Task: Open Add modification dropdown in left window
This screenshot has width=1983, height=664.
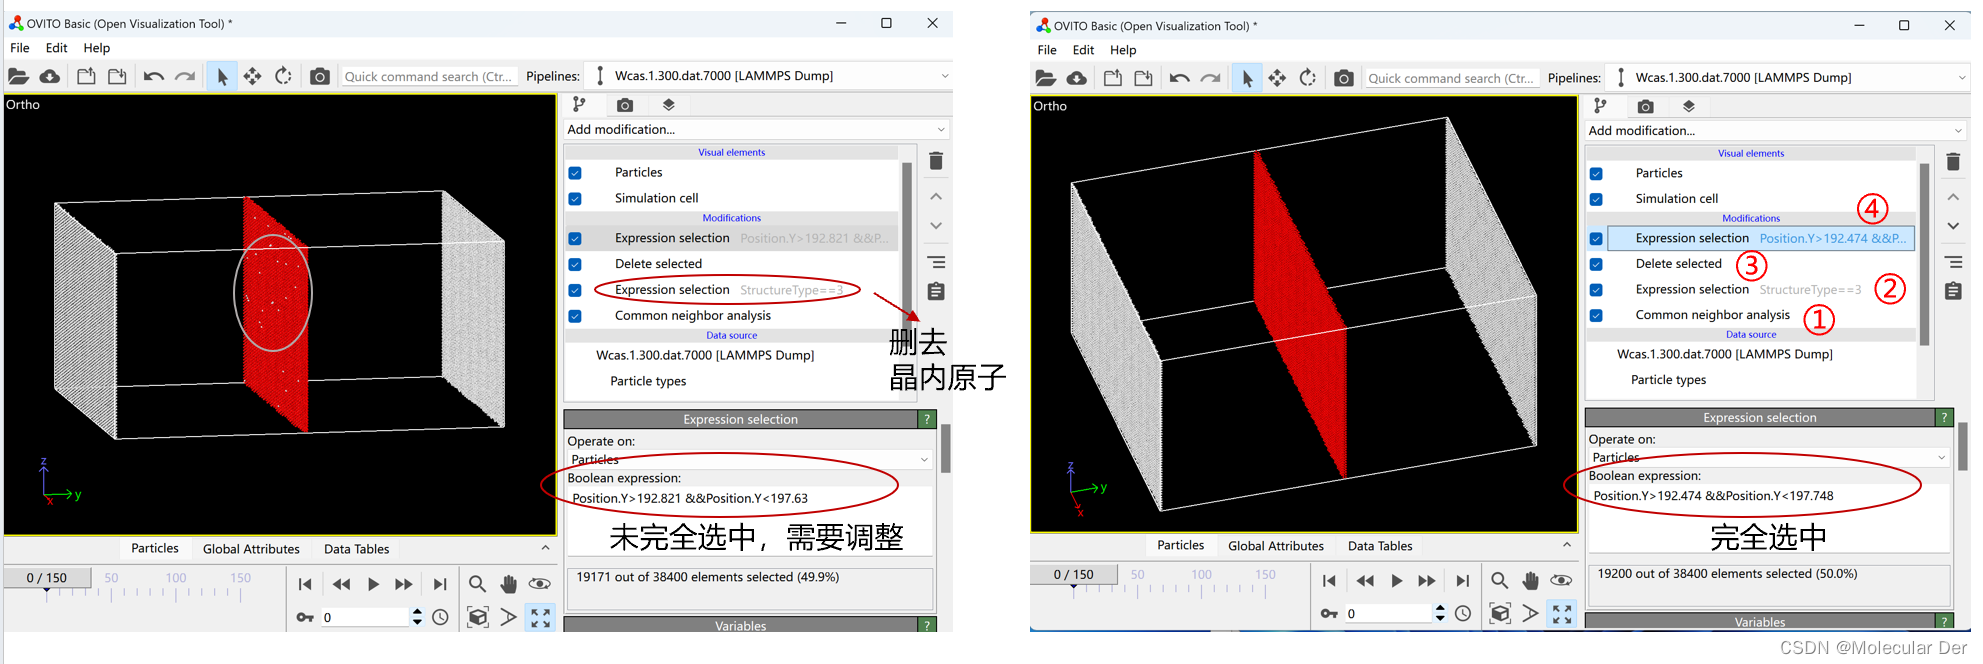Action: pyautogui.click(x=756, y=129)
